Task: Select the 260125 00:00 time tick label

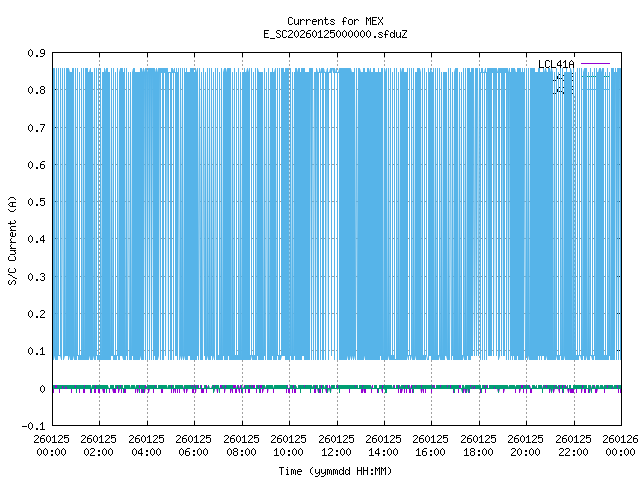Action: pos(51,445)
